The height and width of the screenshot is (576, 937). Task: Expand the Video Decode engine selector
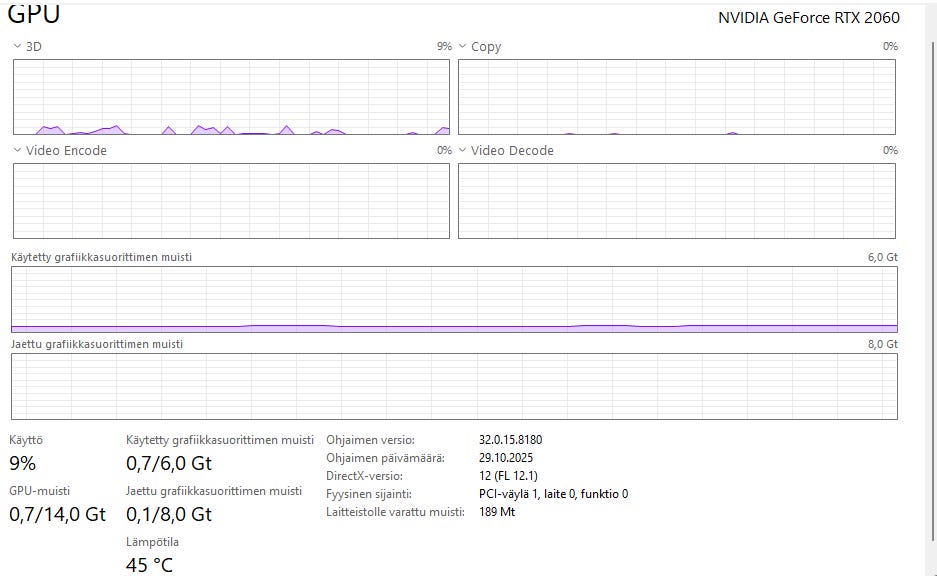click(x=463, y=151)
